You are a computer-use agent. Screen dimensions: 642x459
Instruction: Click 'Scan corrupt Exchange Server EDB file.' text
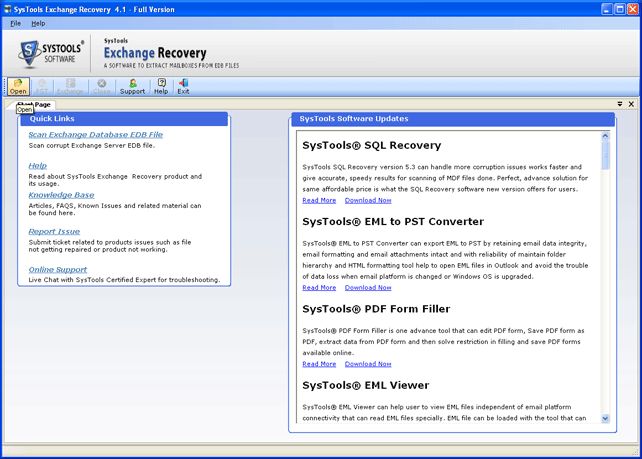coord(92,145)
